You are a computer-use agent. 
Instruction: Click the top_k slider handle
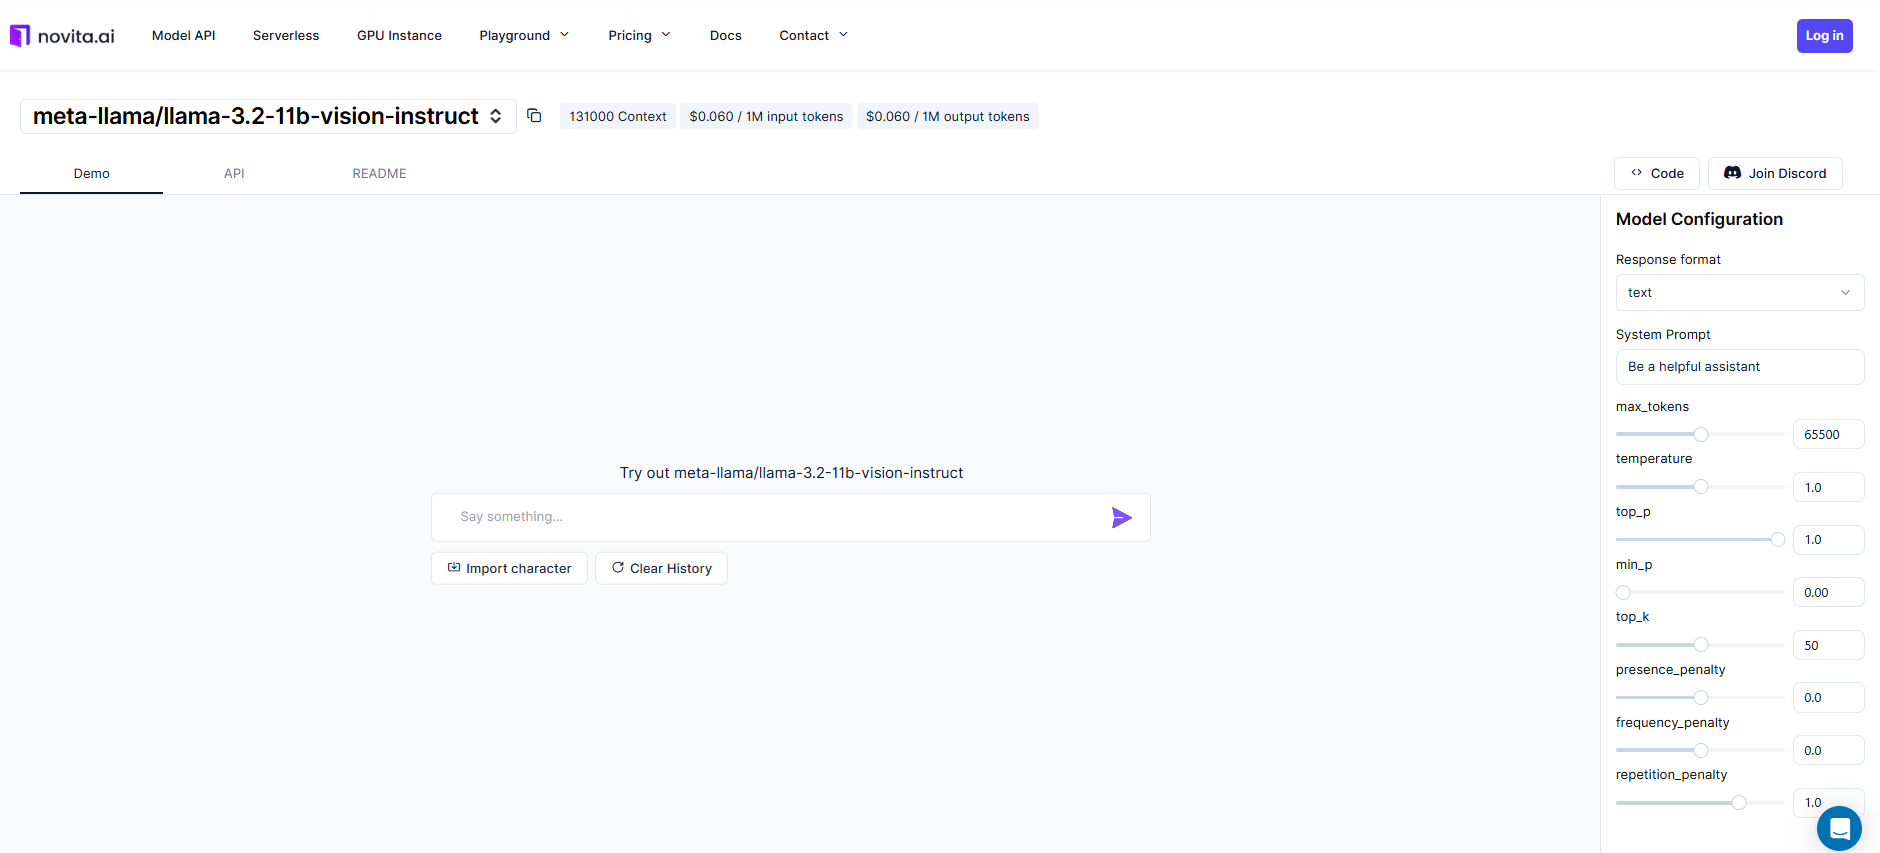pos(1701,645)
